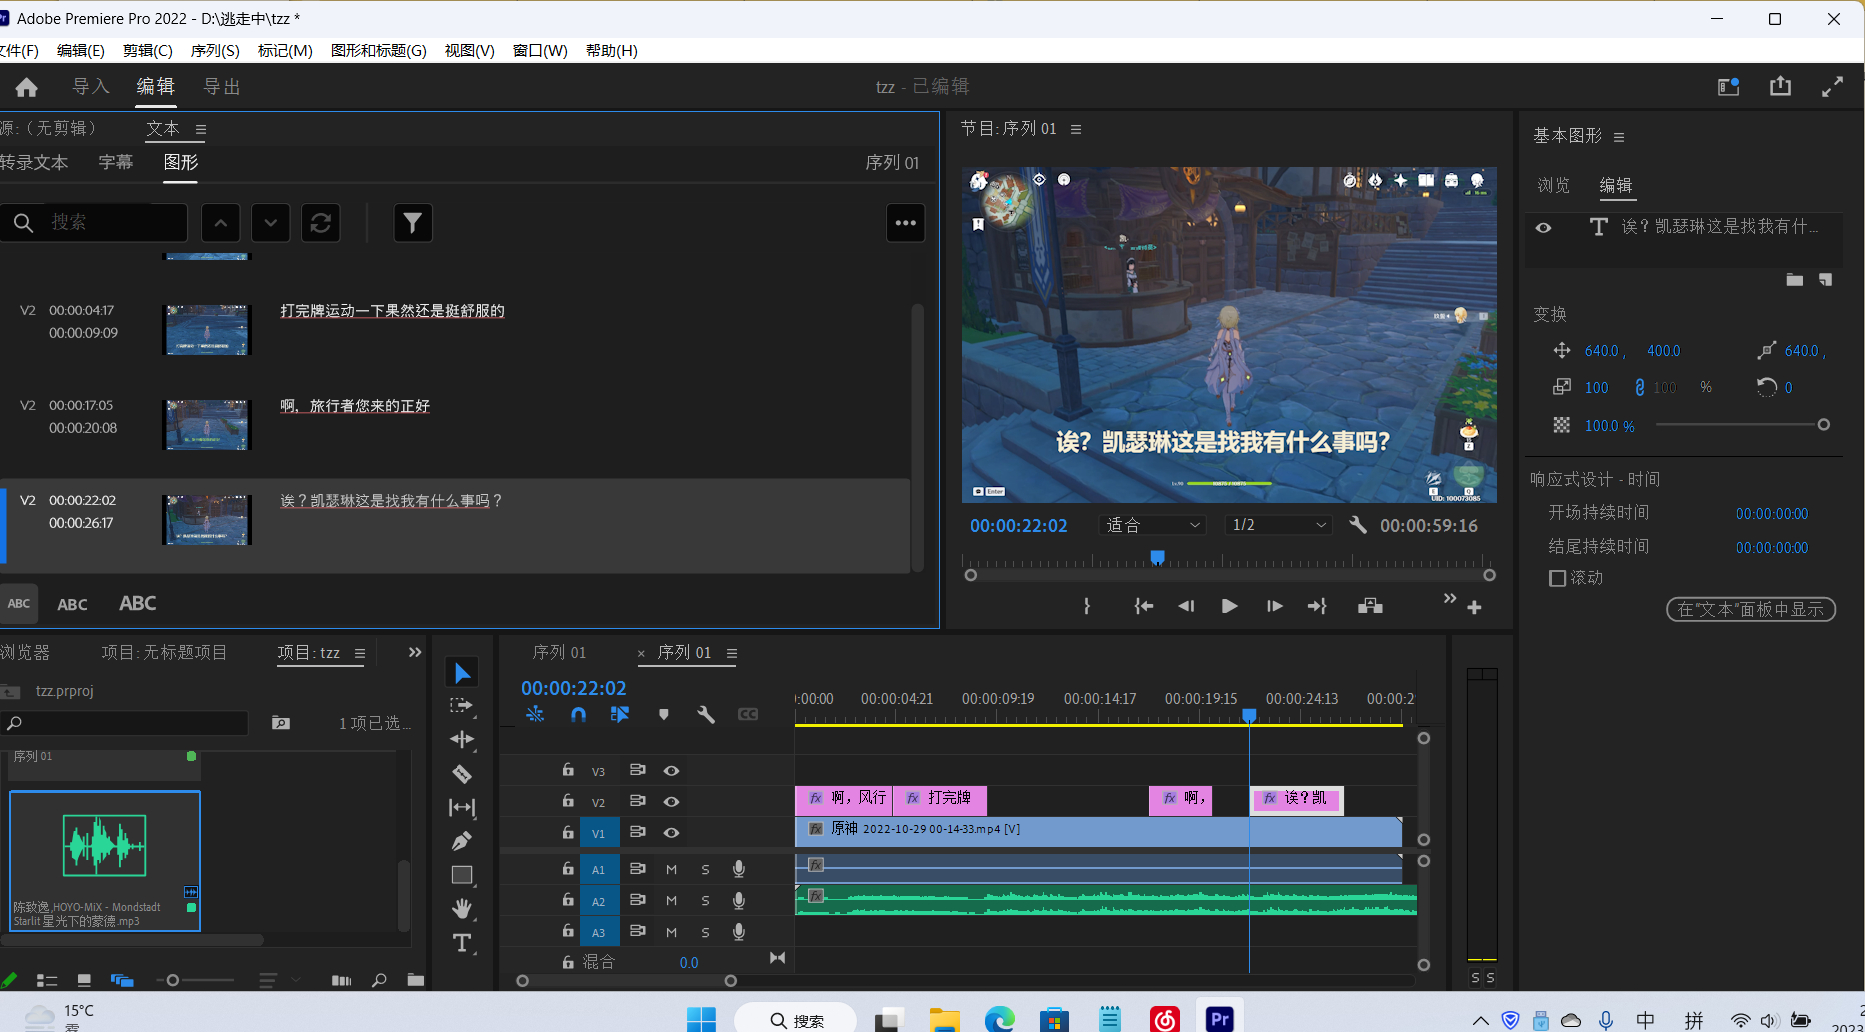This screenshot has height=1032, width=1865.
Task: Select the Ripple Edit tool
Action: (x=462, y=740)
